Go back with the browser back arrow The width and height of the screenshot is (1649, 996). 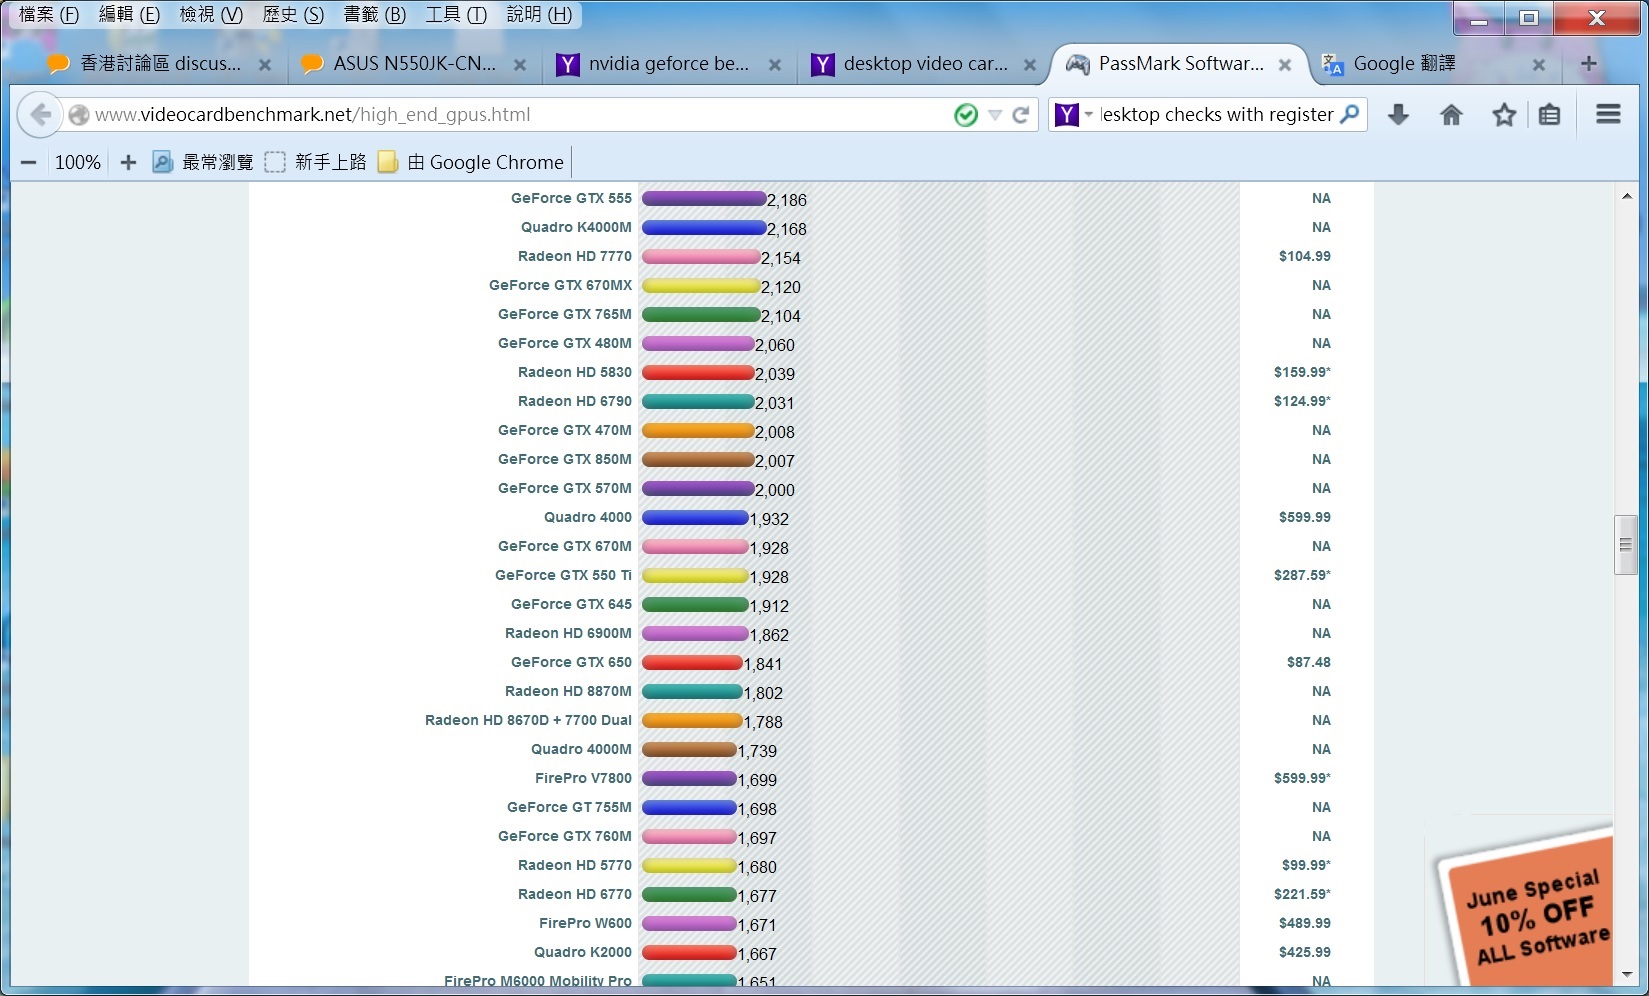coord(40,115)
